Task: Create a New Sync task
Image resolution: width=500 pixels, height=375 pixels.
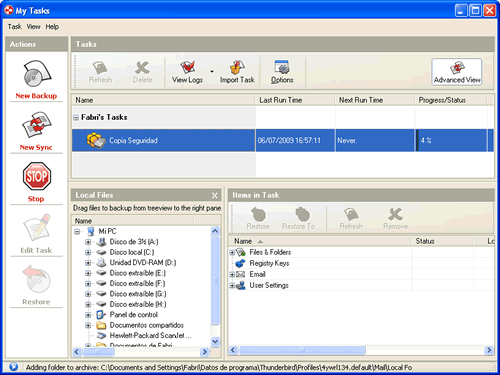Action: (x=36, y=131)
